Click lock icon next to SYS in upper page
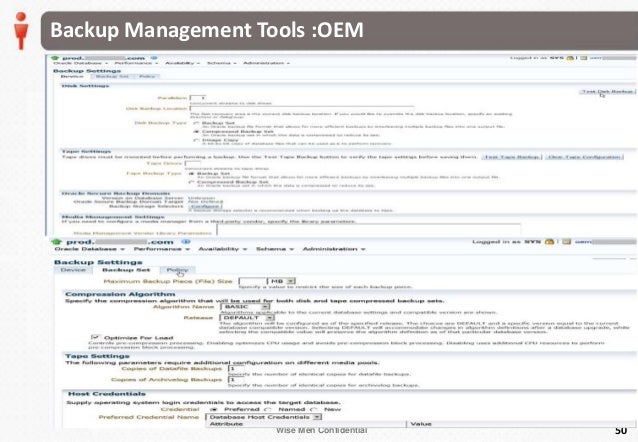Viewport: 638px width, 442px height. pos(570,58)
